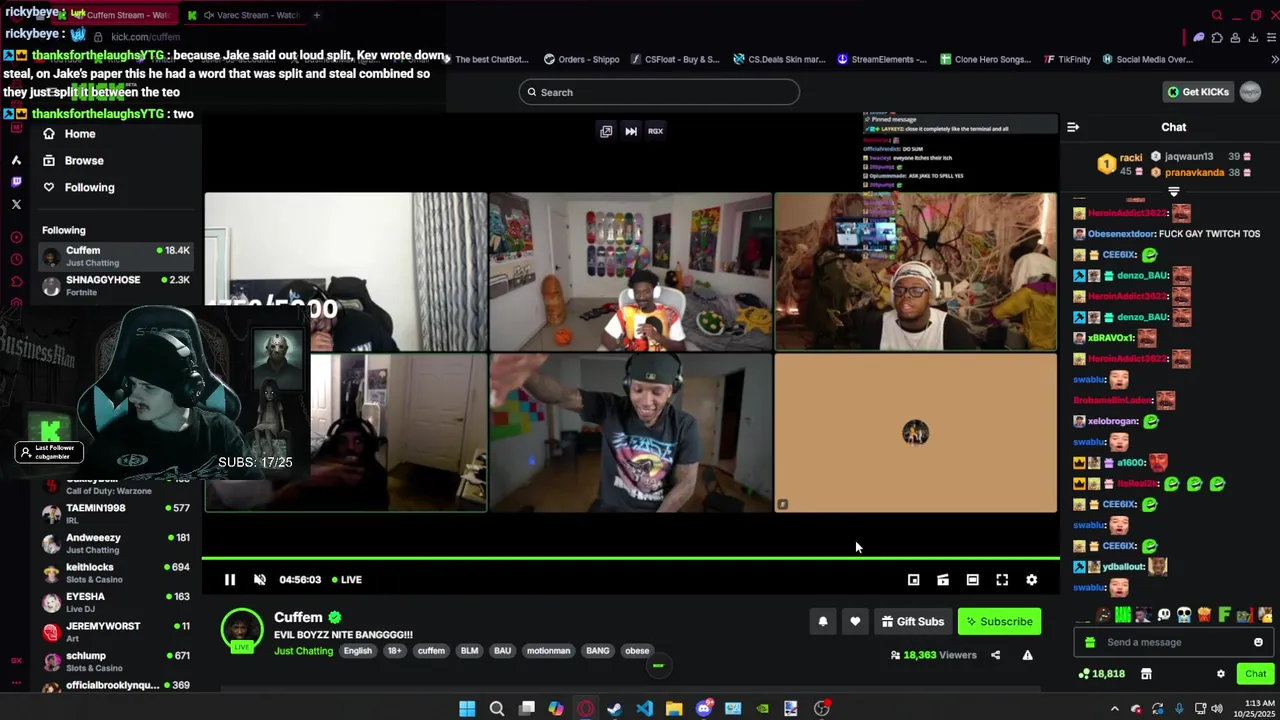Select the English language tag
Screen dimensions: 1280x720
coord(357,651)
